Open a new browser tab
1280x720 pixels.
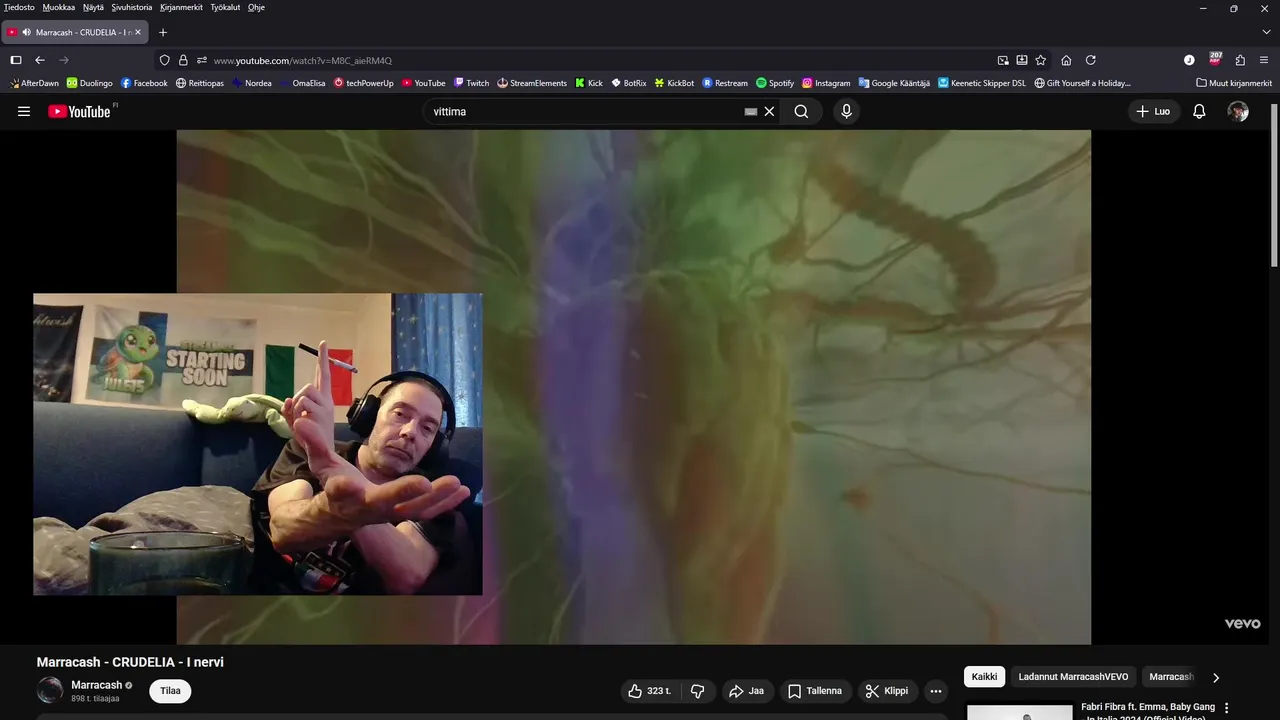[x=163, y=32]
